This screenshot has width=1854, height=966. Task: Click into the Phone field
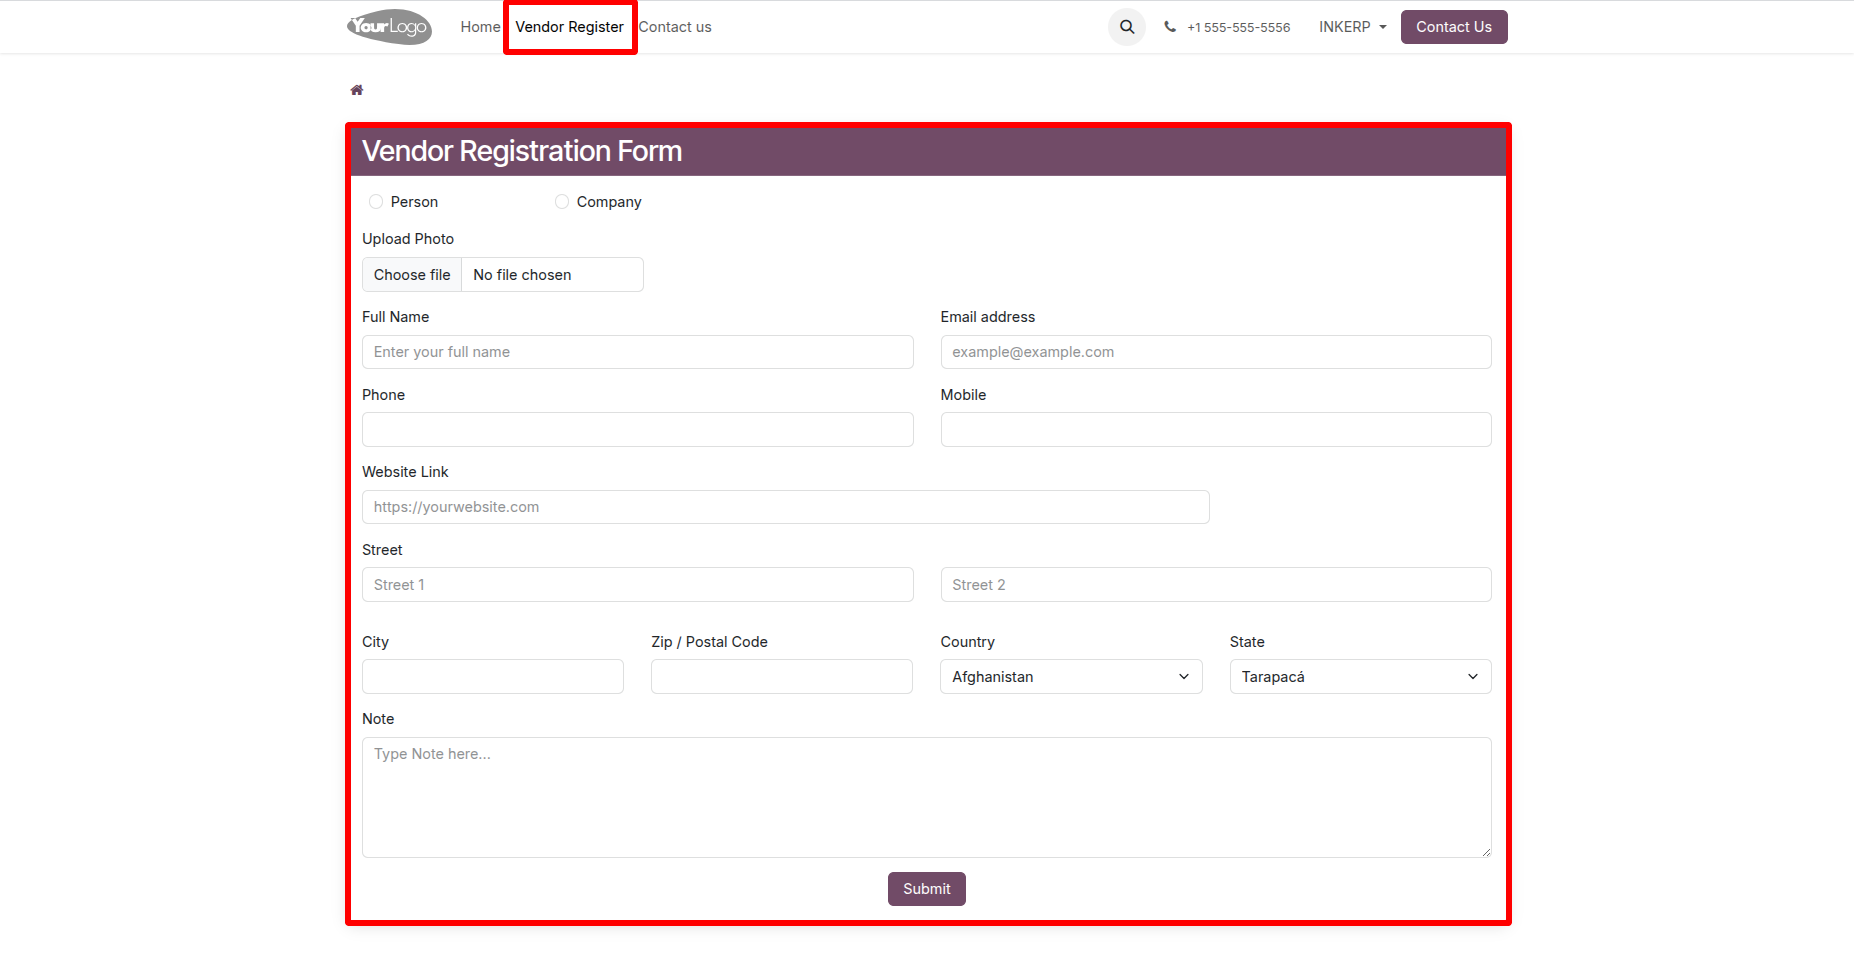638,430
